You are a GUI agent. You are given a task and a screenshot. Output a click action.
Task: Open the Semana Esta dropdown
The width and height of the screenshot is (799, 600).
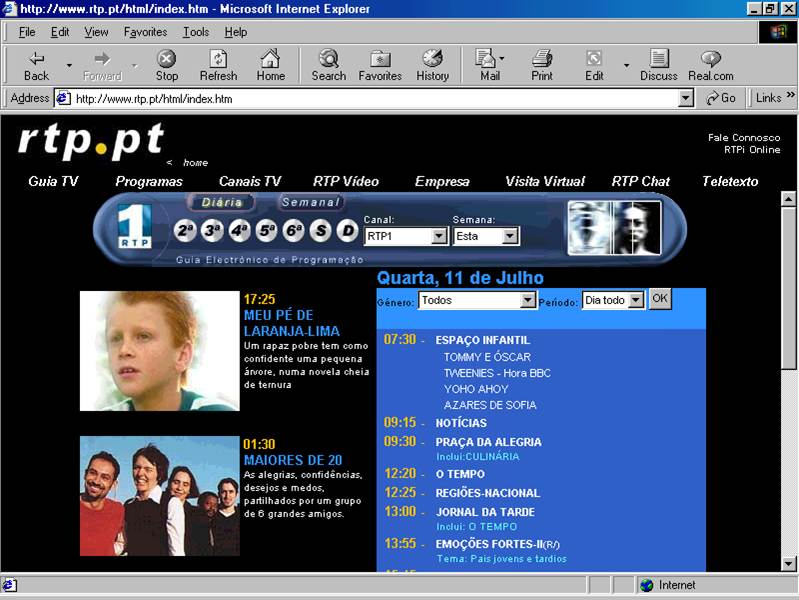point(510,236)
